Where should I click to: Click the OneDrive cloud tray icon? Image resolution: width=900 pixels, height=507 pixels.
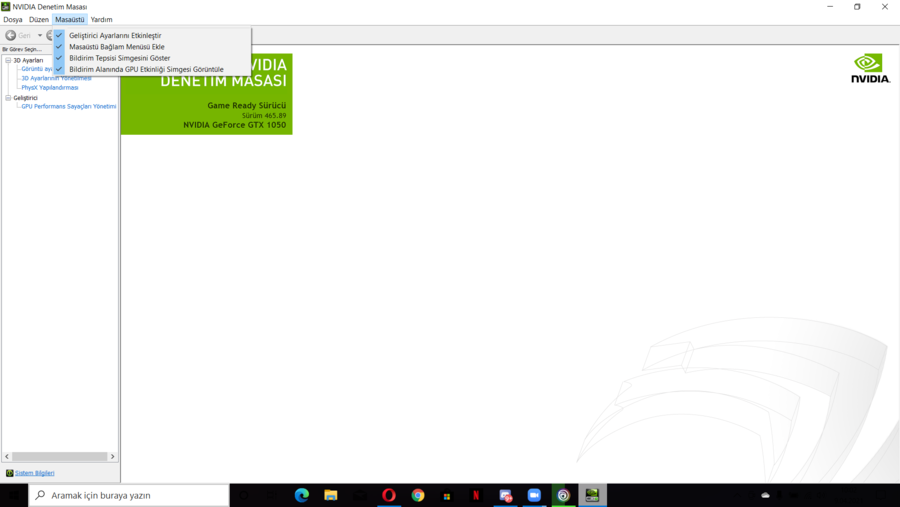tap(765, 495)
